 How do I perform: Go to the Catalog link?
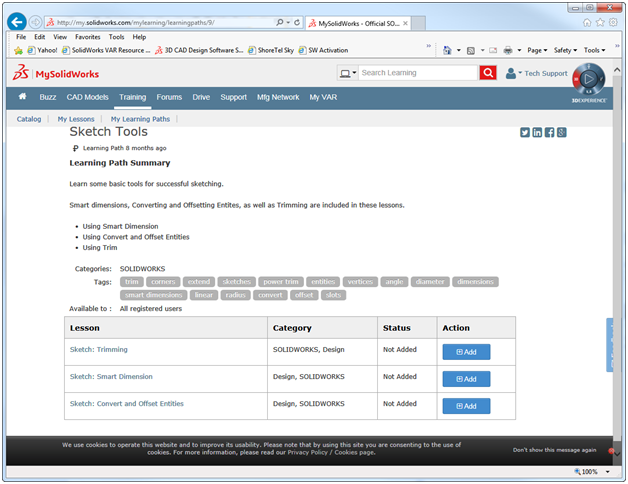pos(29,119)
